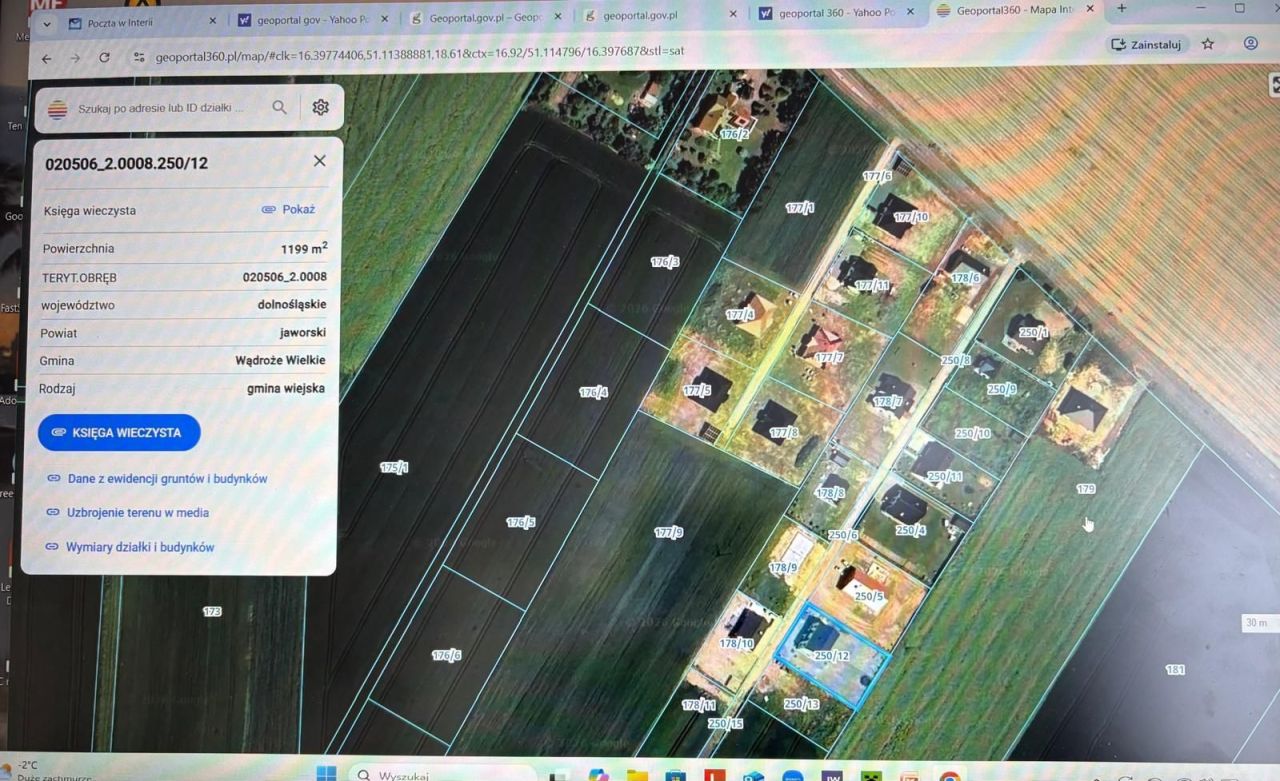Open Dane z ewidencji gruntów i budynków
This screenshot has height=781, width=1280.
click(x=157, y=479)
